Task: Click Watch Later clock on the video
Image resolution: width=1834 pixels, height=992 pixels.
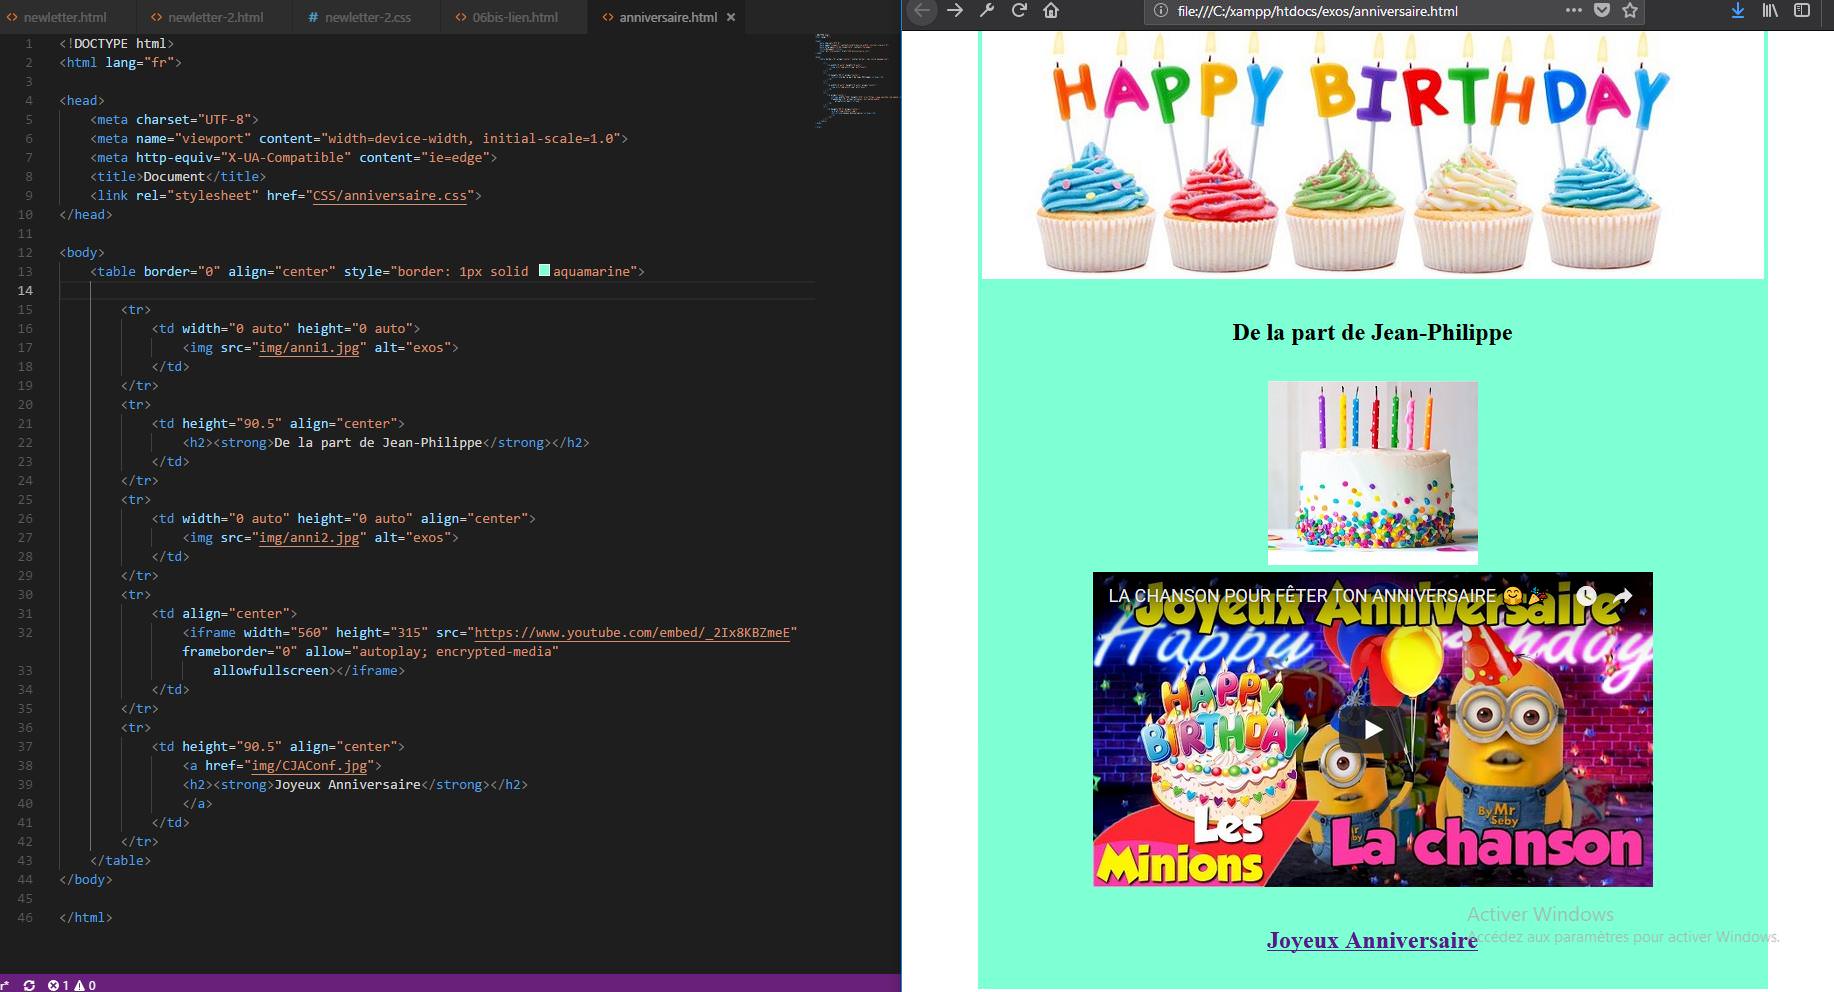Action: (1586, 596)
